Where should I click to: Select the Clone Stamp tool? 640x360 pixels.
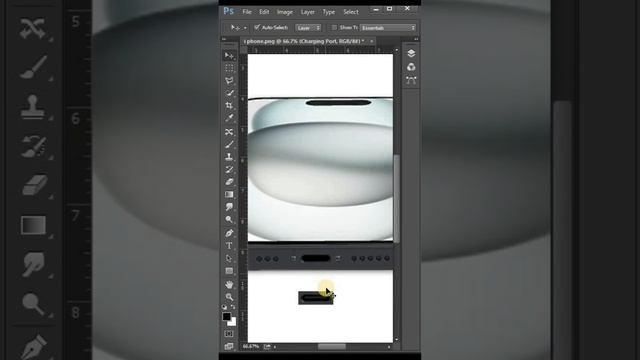coord(229,157)
